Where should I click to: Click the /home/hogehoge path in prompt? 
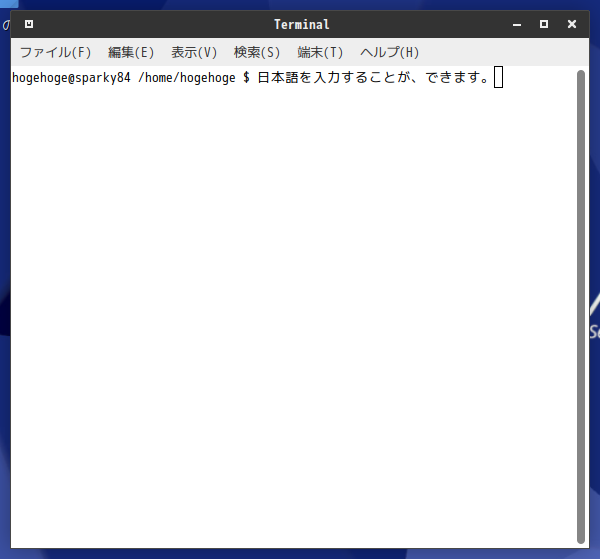coord(187,78)
